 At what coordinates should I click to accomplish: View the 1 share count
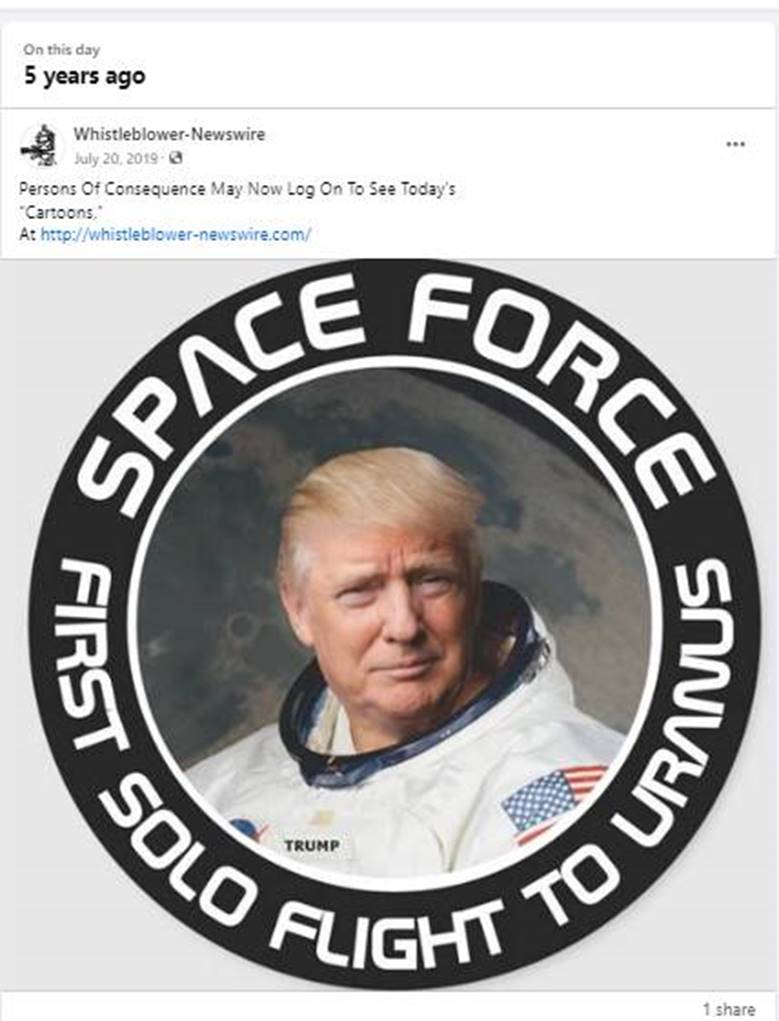(729, 1009)
